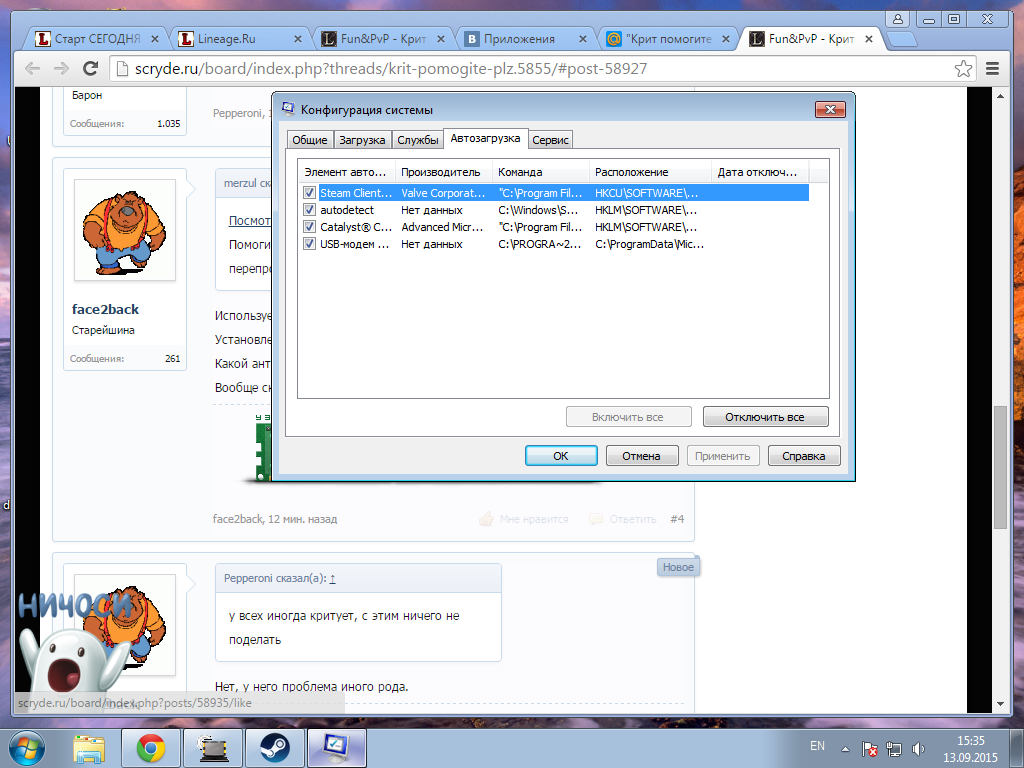Click the browser reload button
Image resolution: width=1024 pixels, height=768 pixels.
pos(90,69)
